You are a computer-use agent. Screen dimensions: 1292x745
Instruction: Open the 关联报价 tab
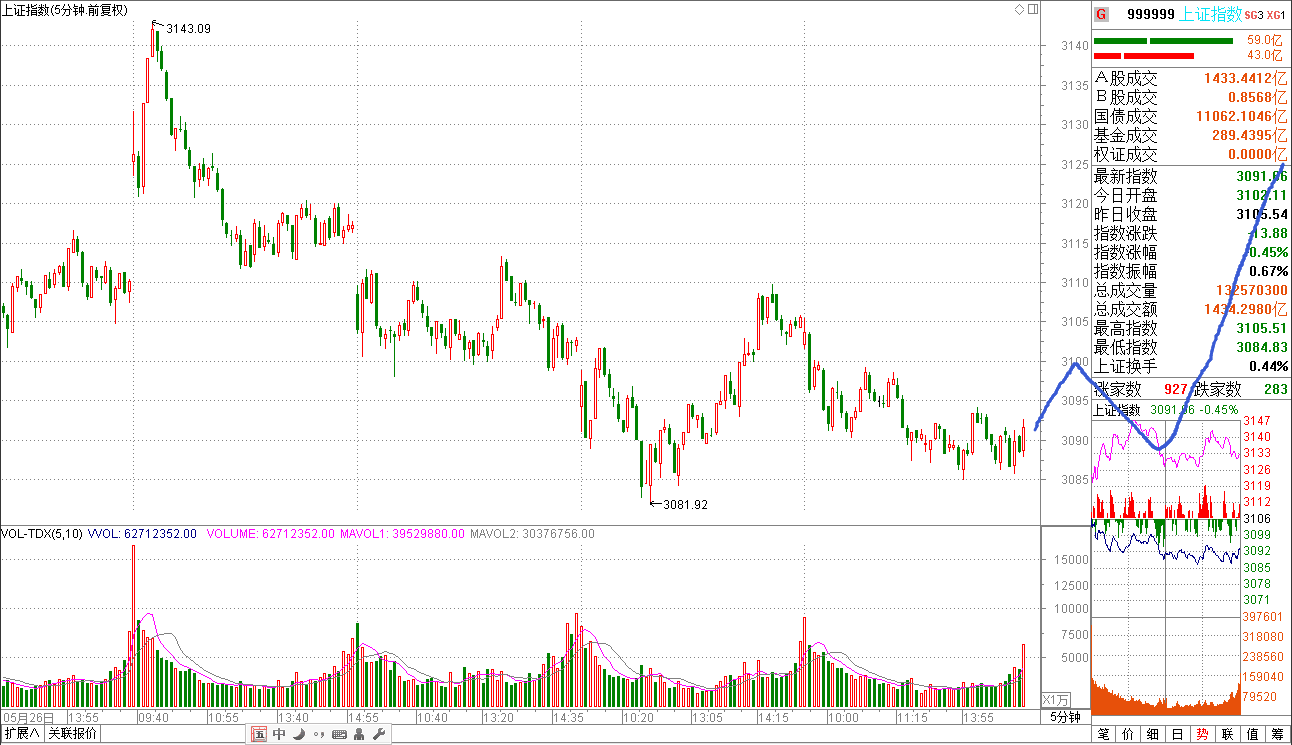74,734
